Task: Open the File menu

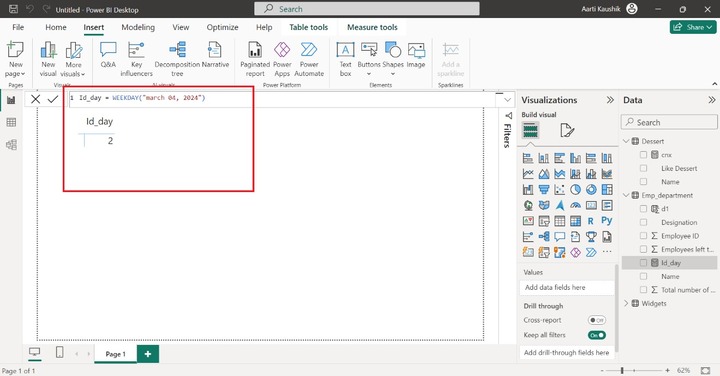Action: (18, 27)
